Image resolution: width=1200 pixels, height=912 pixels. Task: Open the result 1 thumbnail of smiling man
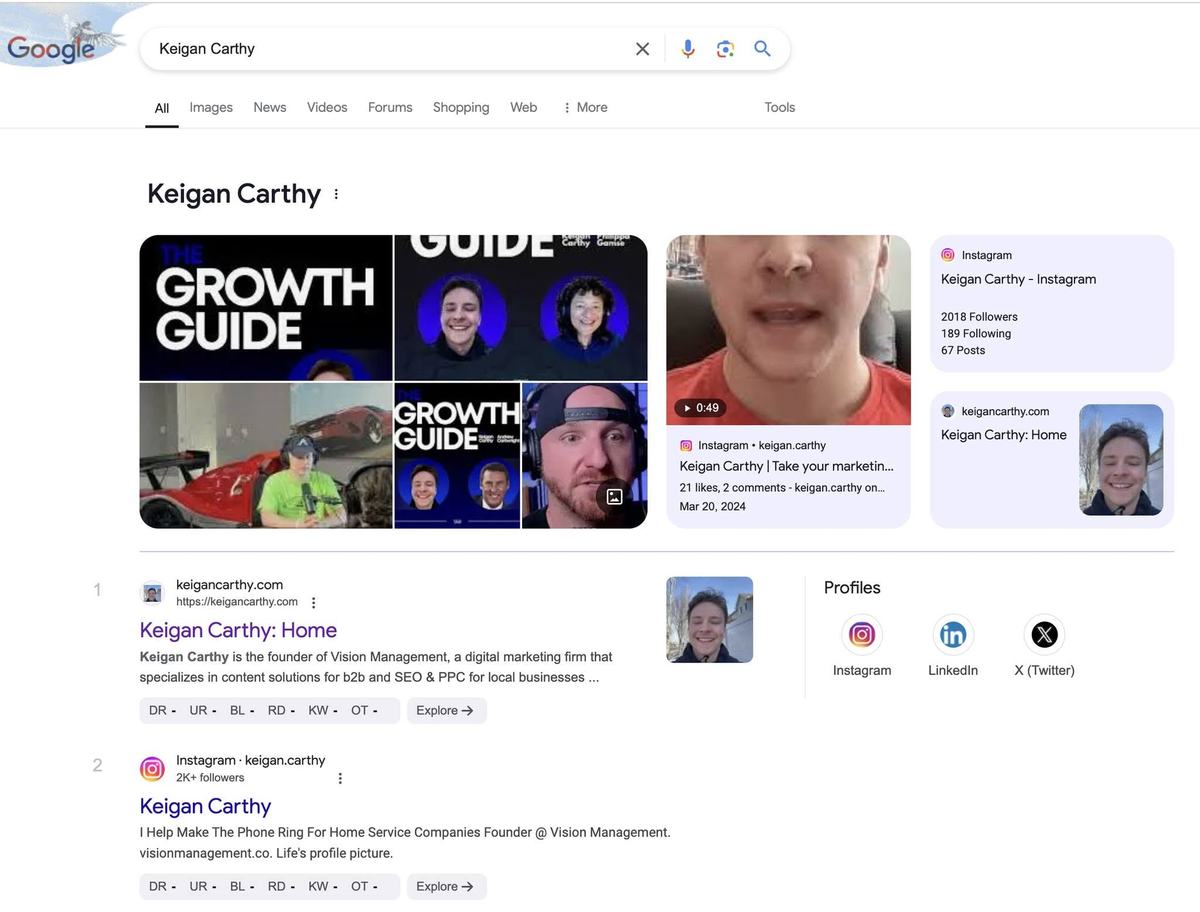(x=710, y=620)
